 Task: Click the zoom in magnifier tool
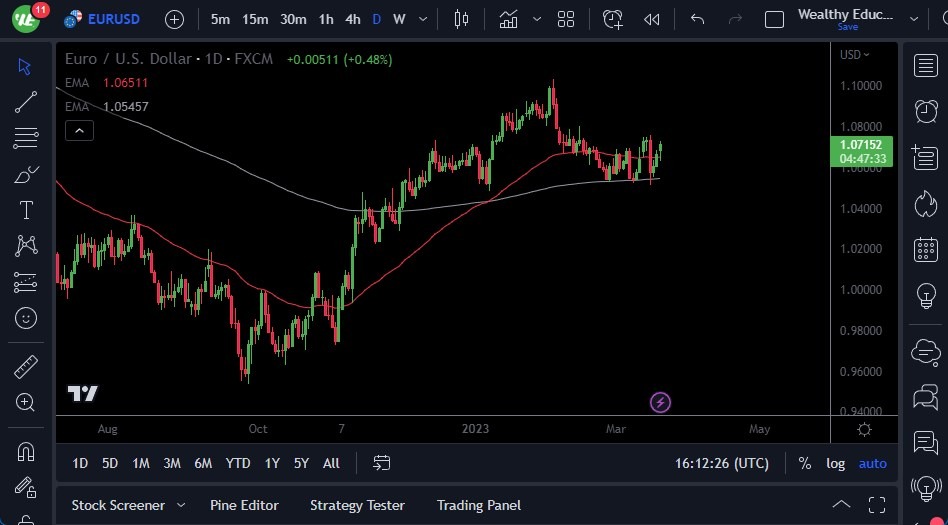click(x=26, y=403)
